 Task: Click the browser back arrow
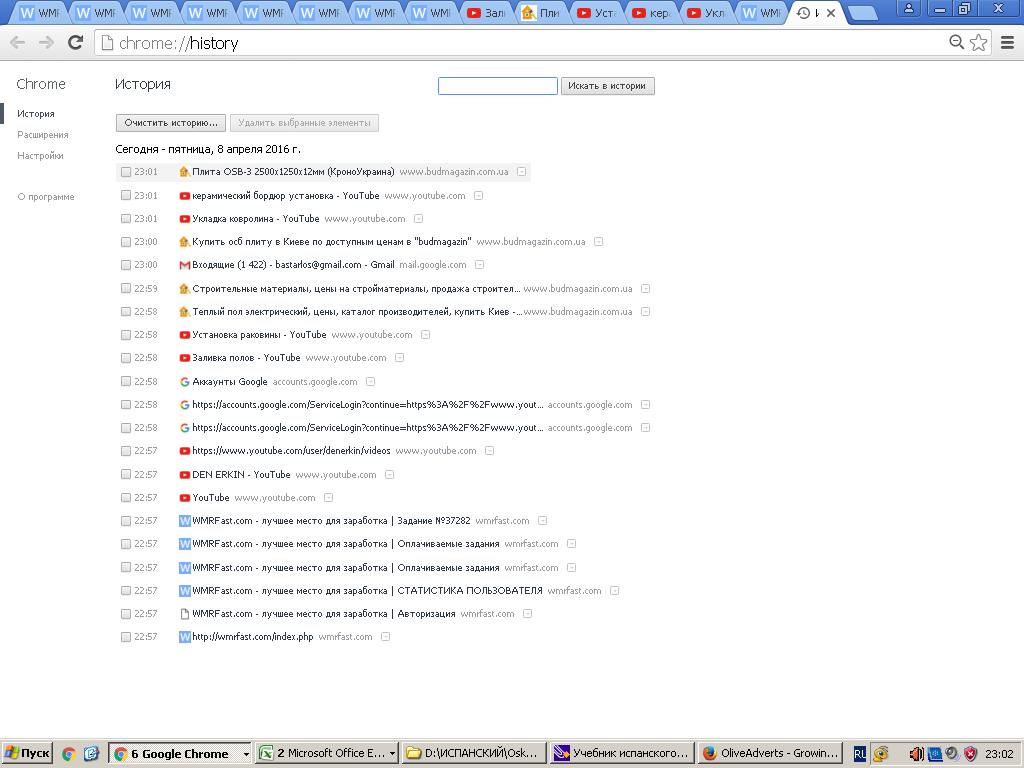click(x=18, y=43)
